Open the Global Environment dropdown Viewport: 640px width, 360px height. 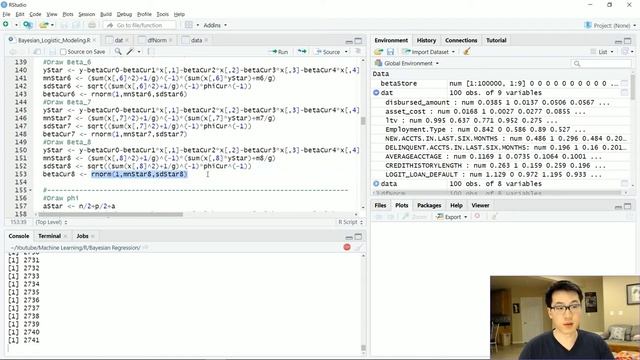[x=407, y=63]
